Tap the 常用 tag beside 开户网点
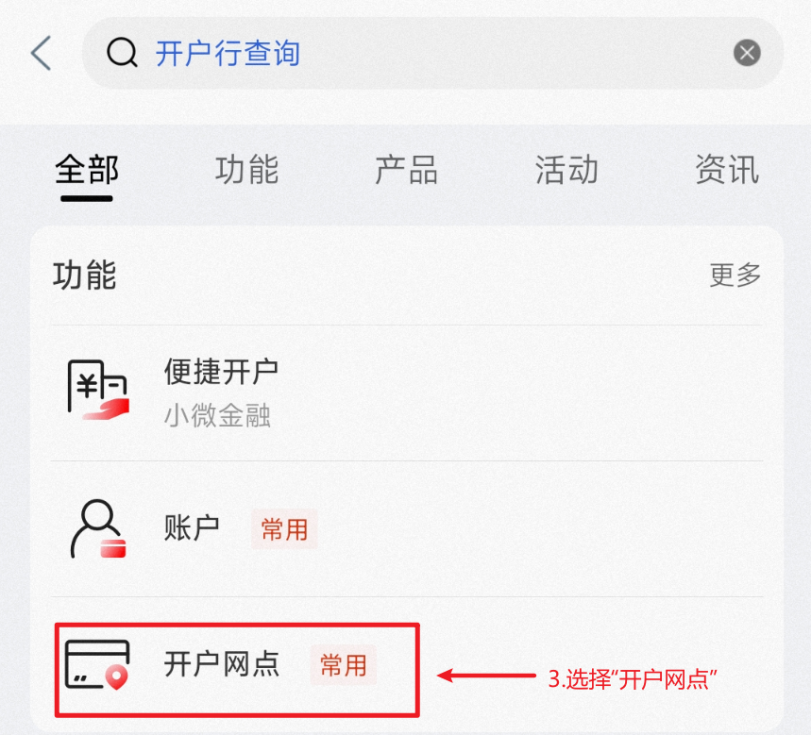Viewport: 811px width, 735px height. click(343, 665)
